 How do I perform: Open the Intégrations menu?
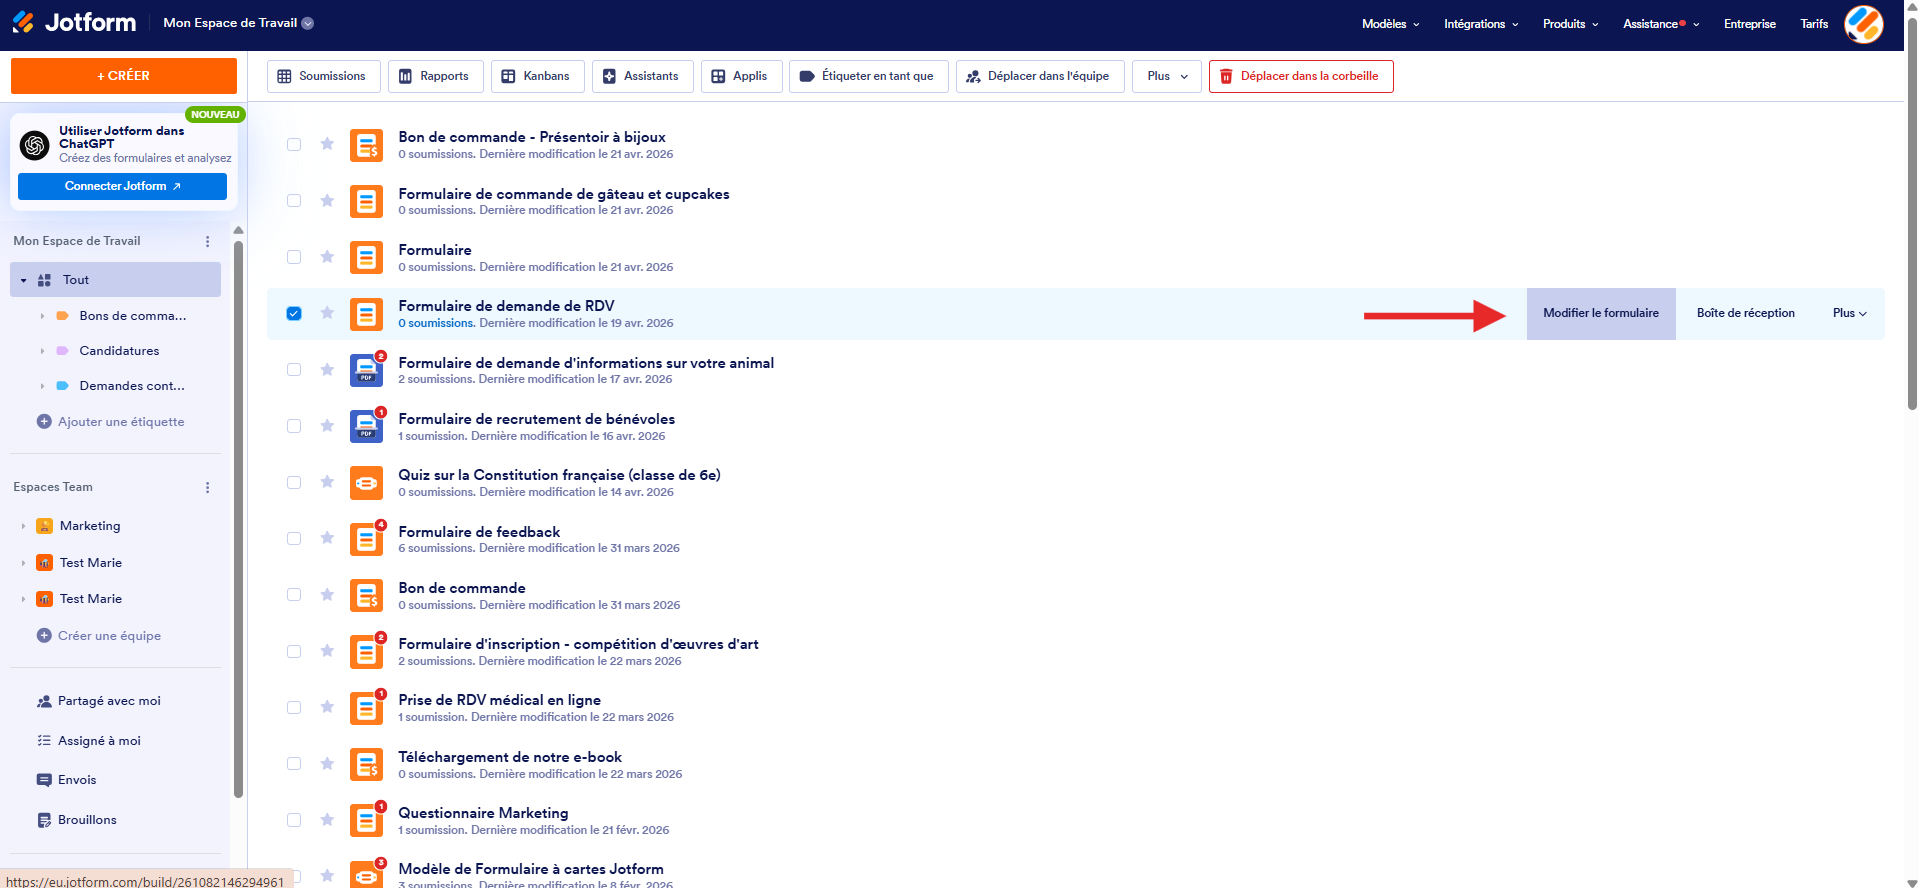1481,24
